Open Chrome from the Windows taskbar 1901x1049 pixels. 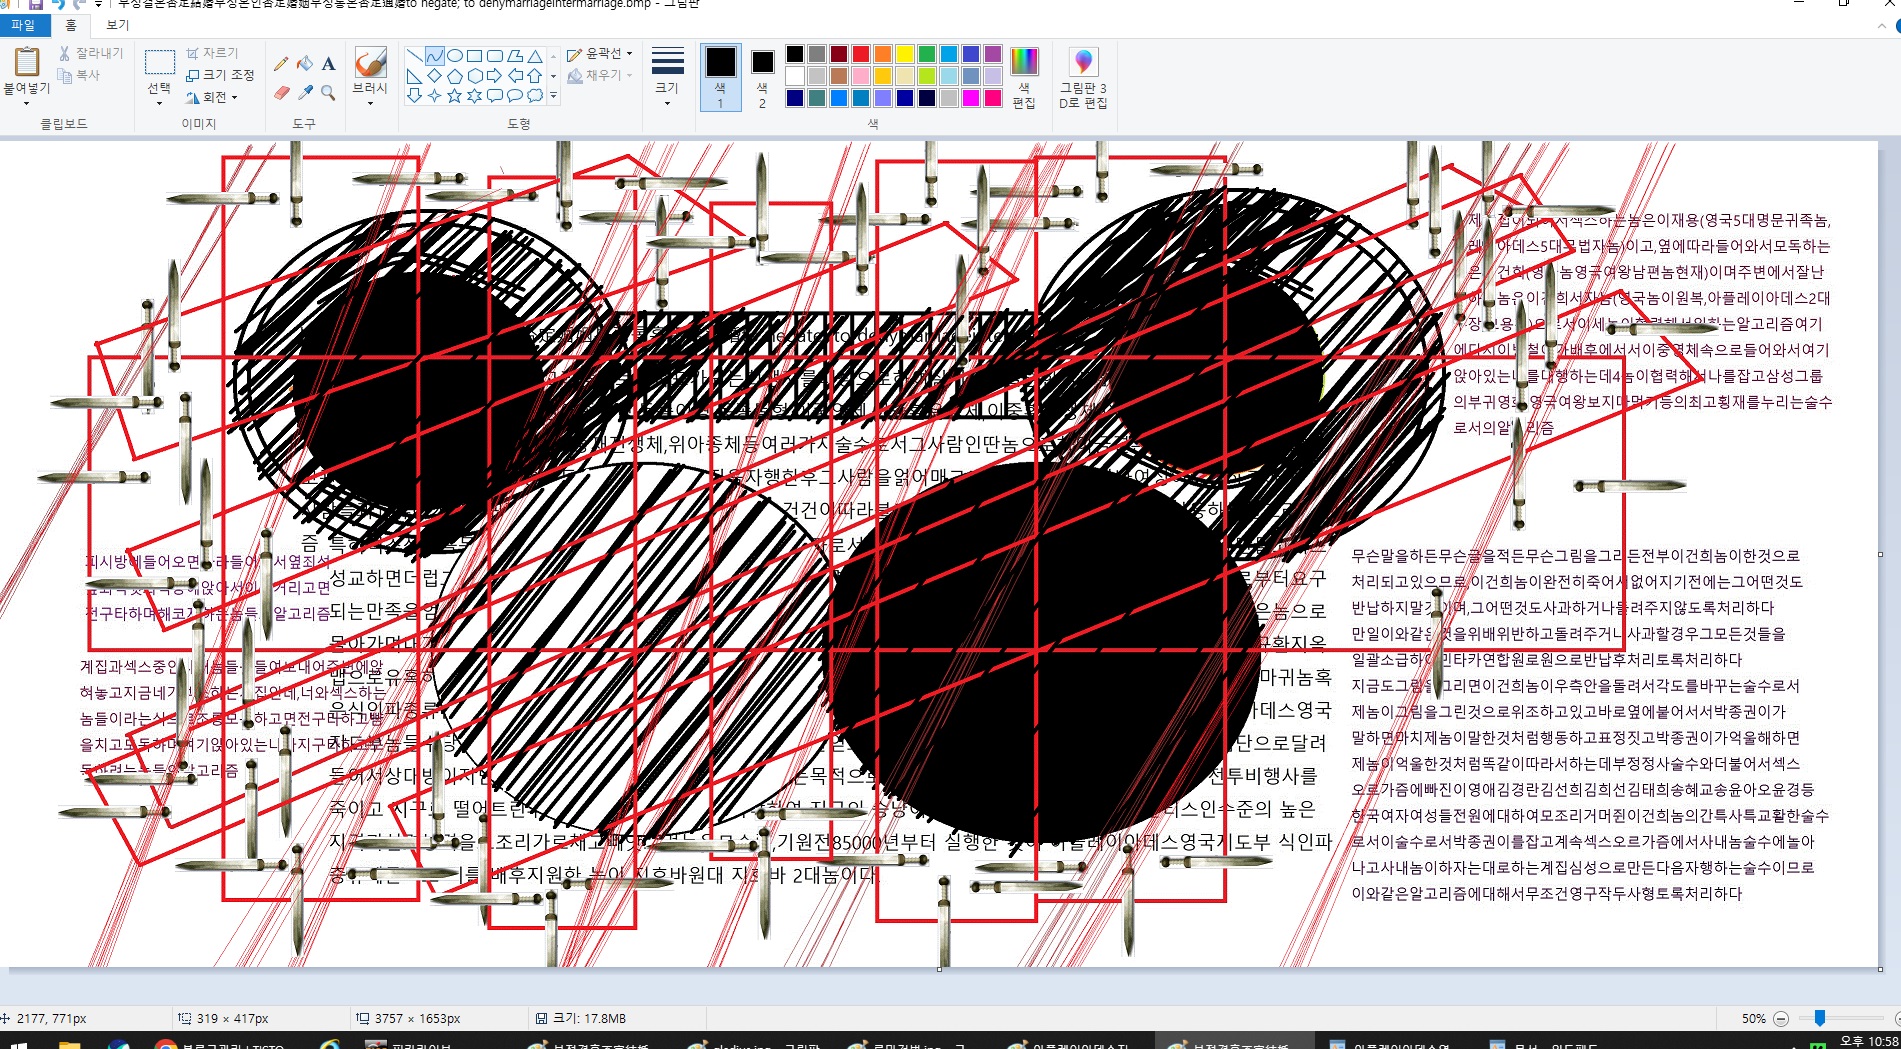pos(166,1044)
